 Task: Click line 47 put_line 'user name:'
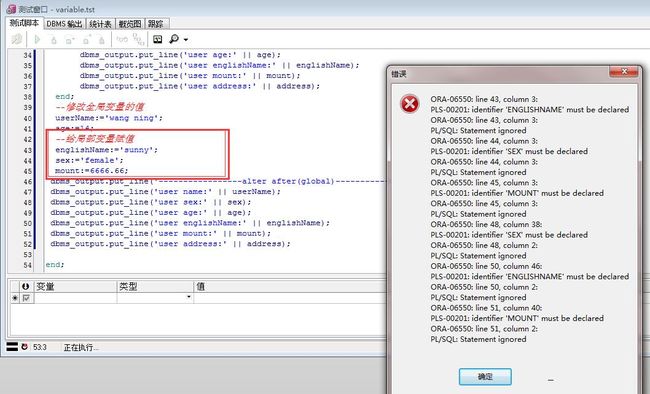pyautogui.click(x=165, y=192)
